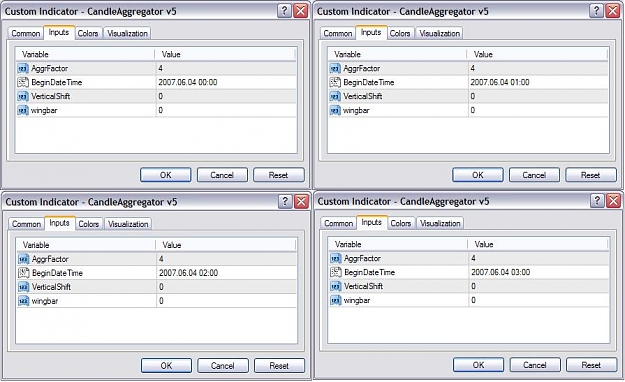Image resolution: width=625 pixels, height=382 pixels.
Task: Select the value 2007.06.04 00:00
Action: click(188, 83)
